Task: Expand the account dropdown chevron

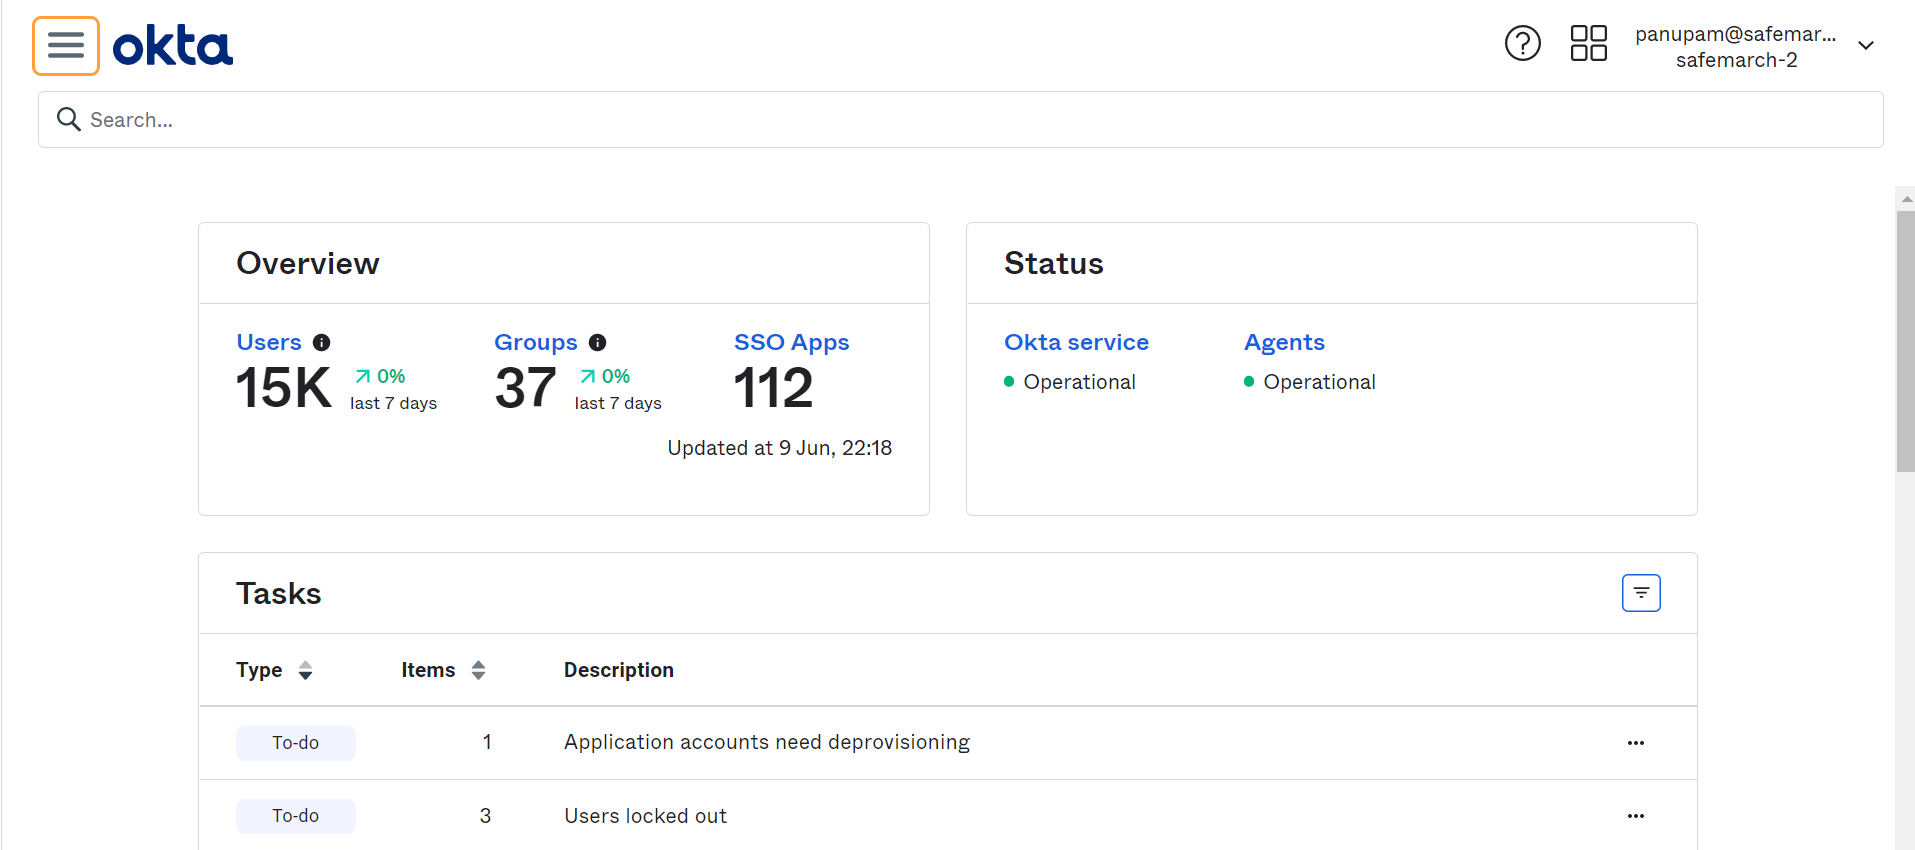Action: point(1865,46)
